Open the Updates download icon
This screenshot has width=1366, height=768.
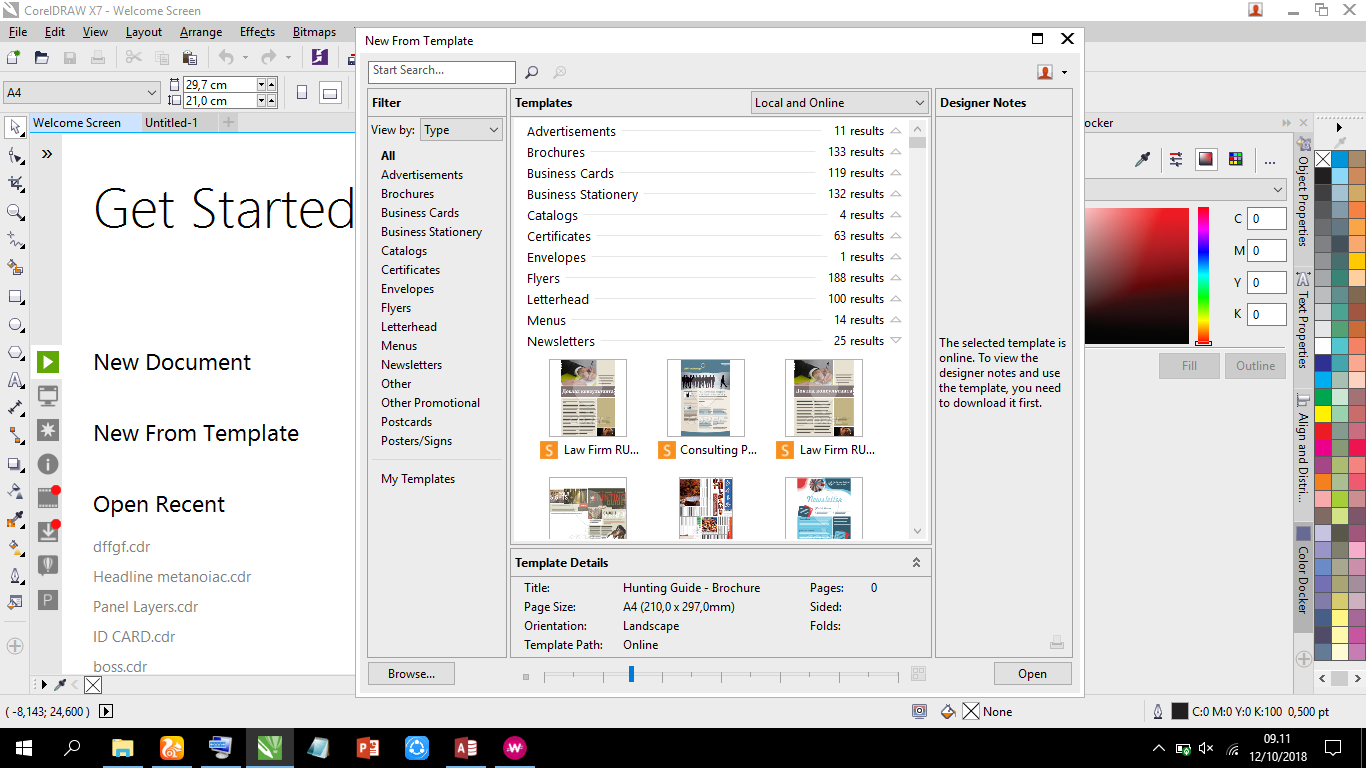[48, 532]
